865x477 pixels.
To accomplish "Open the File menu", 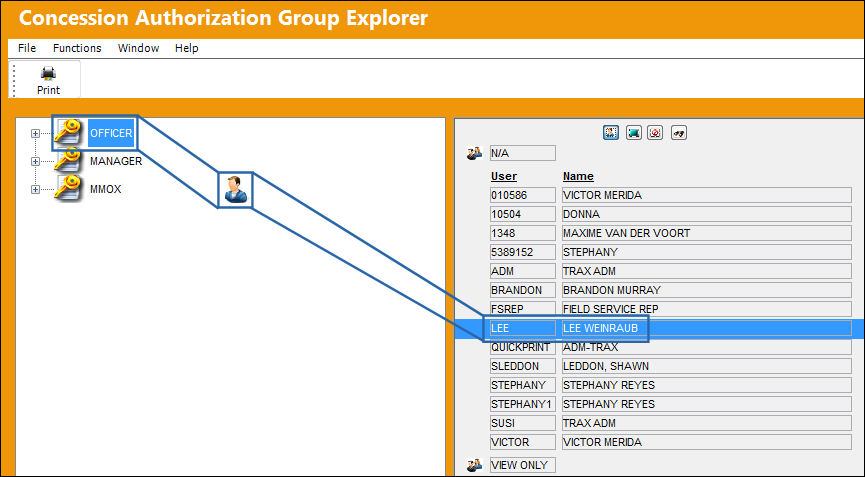I will 27,48.
